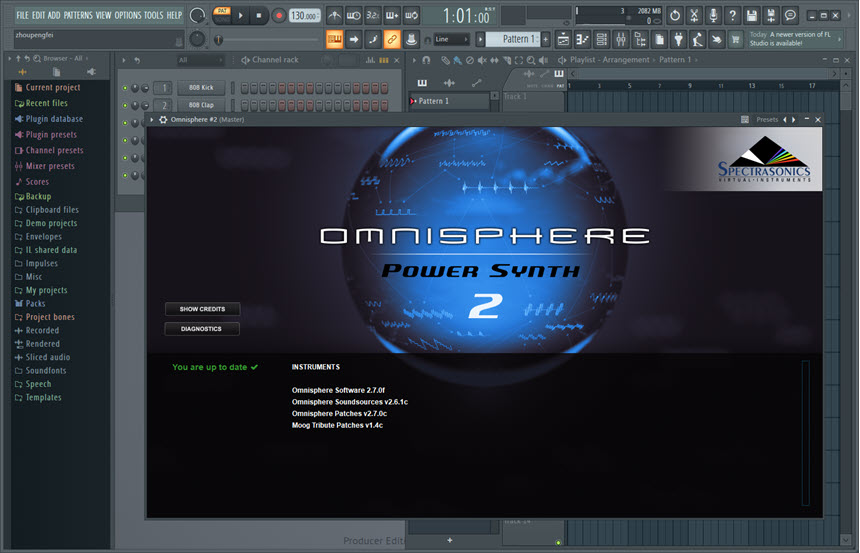The height and width of the screenshot is (553, 860).
Task: Click the song position slider
Action: pos(269,40)
